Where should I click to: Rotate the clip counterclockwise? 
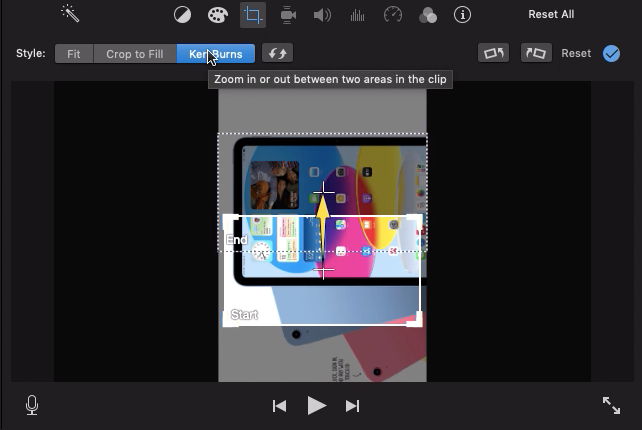[x=494, y=54]
